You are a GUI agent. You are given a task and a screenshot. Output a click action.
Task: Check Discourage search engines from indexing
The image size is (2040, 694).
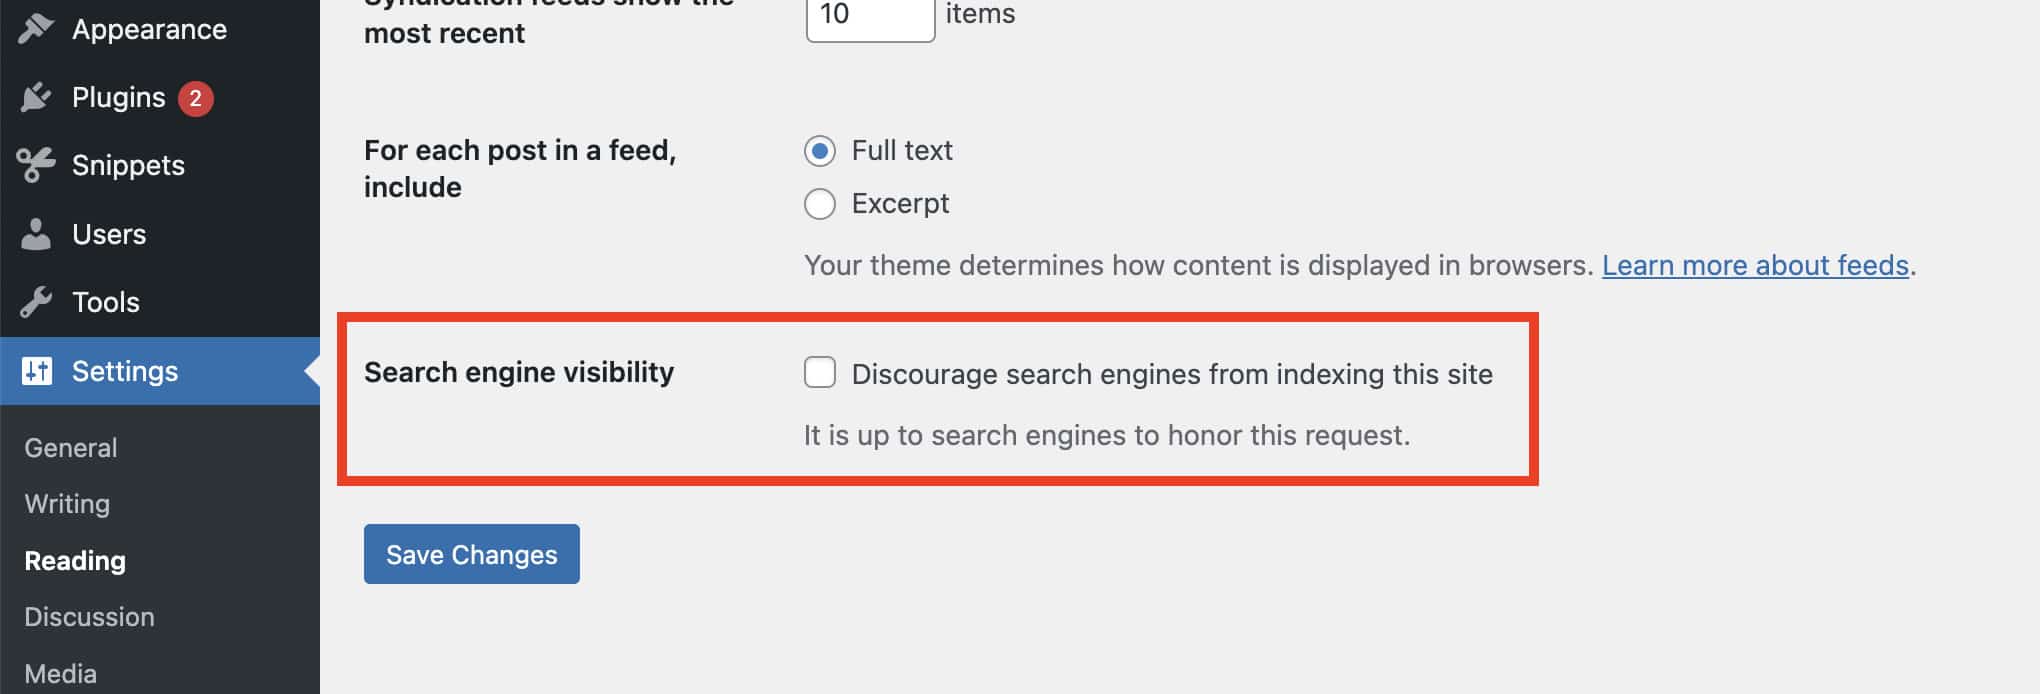(x=820, y=373)
